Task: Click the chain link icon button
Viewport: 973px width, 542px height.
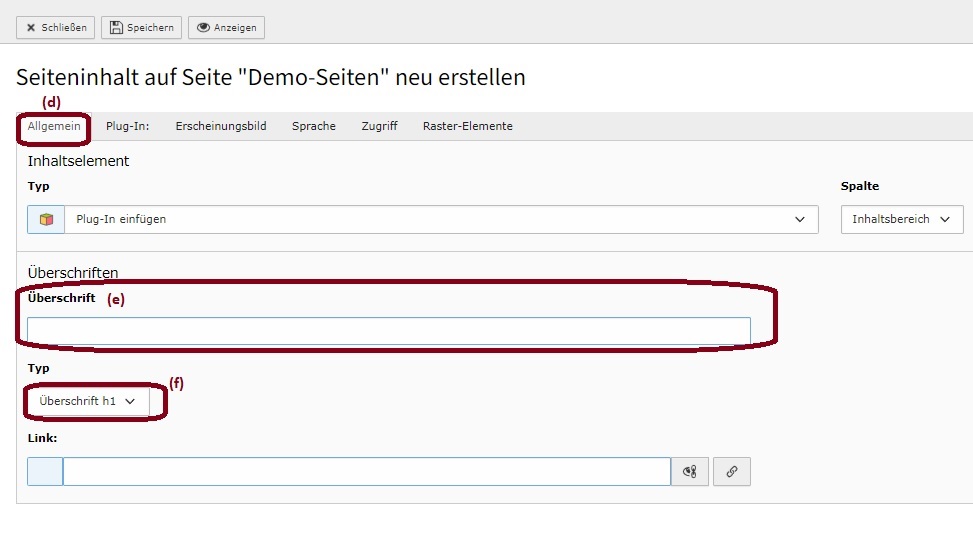Action: (732, 471)
